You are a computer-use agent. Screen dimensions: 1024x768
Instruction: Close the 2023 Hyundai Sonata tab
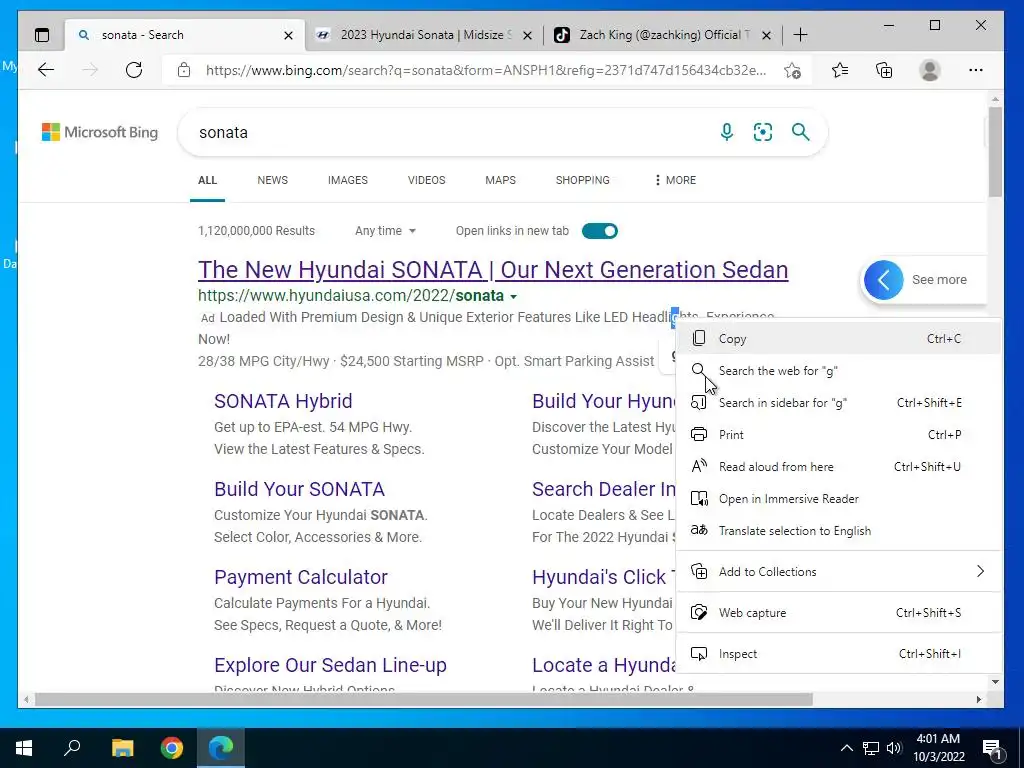(528, 35)
